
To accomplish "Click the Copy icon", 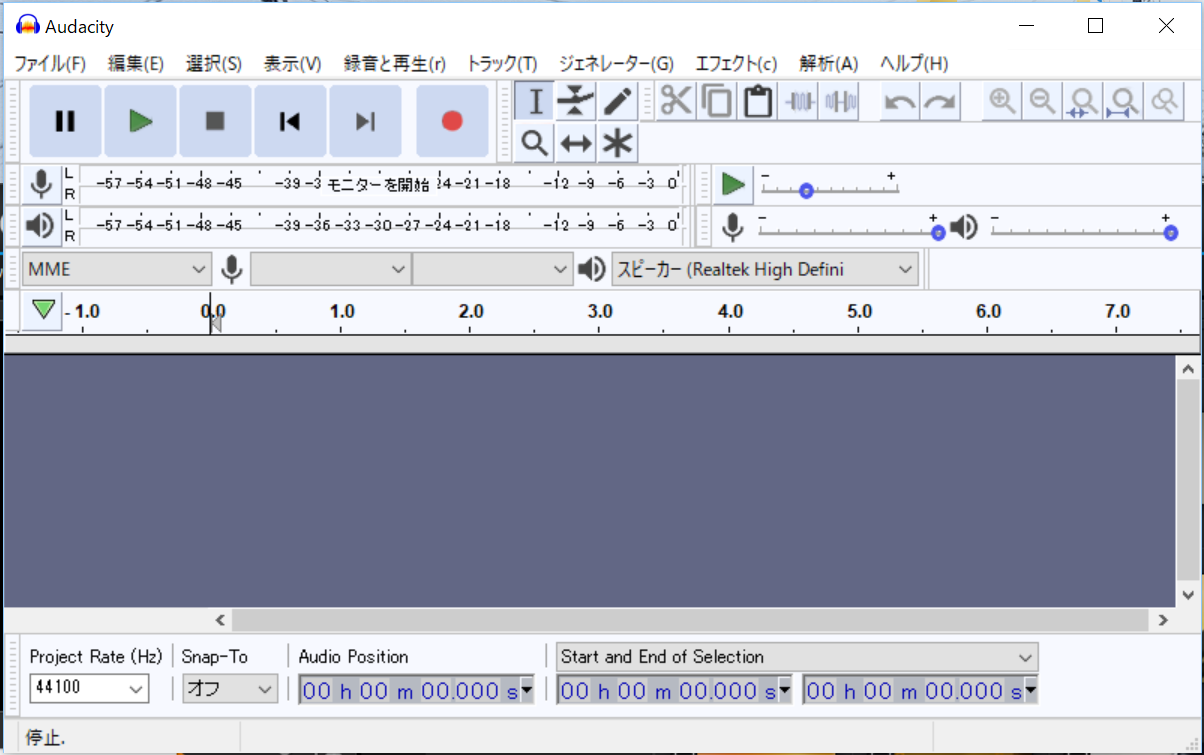I will click(717, 101).
